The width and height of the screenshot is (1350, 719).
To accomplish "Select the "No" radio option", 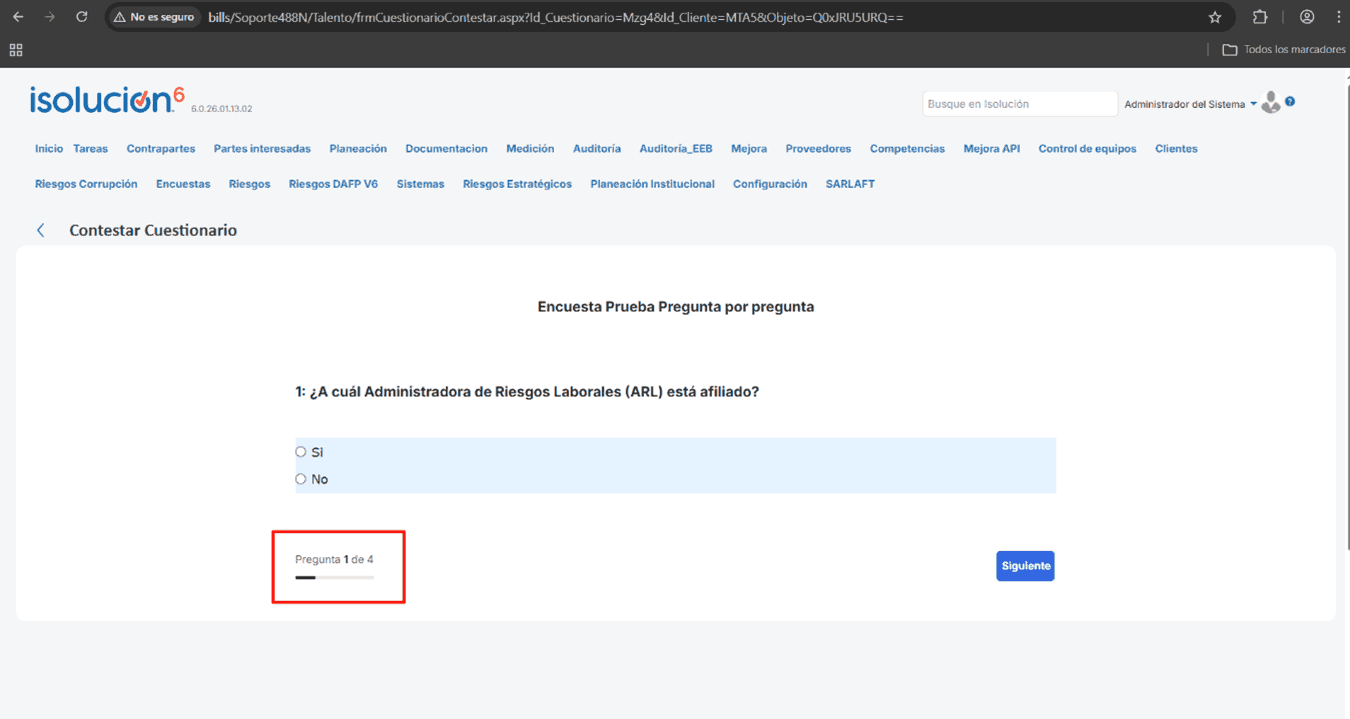I will pos(301,479).
